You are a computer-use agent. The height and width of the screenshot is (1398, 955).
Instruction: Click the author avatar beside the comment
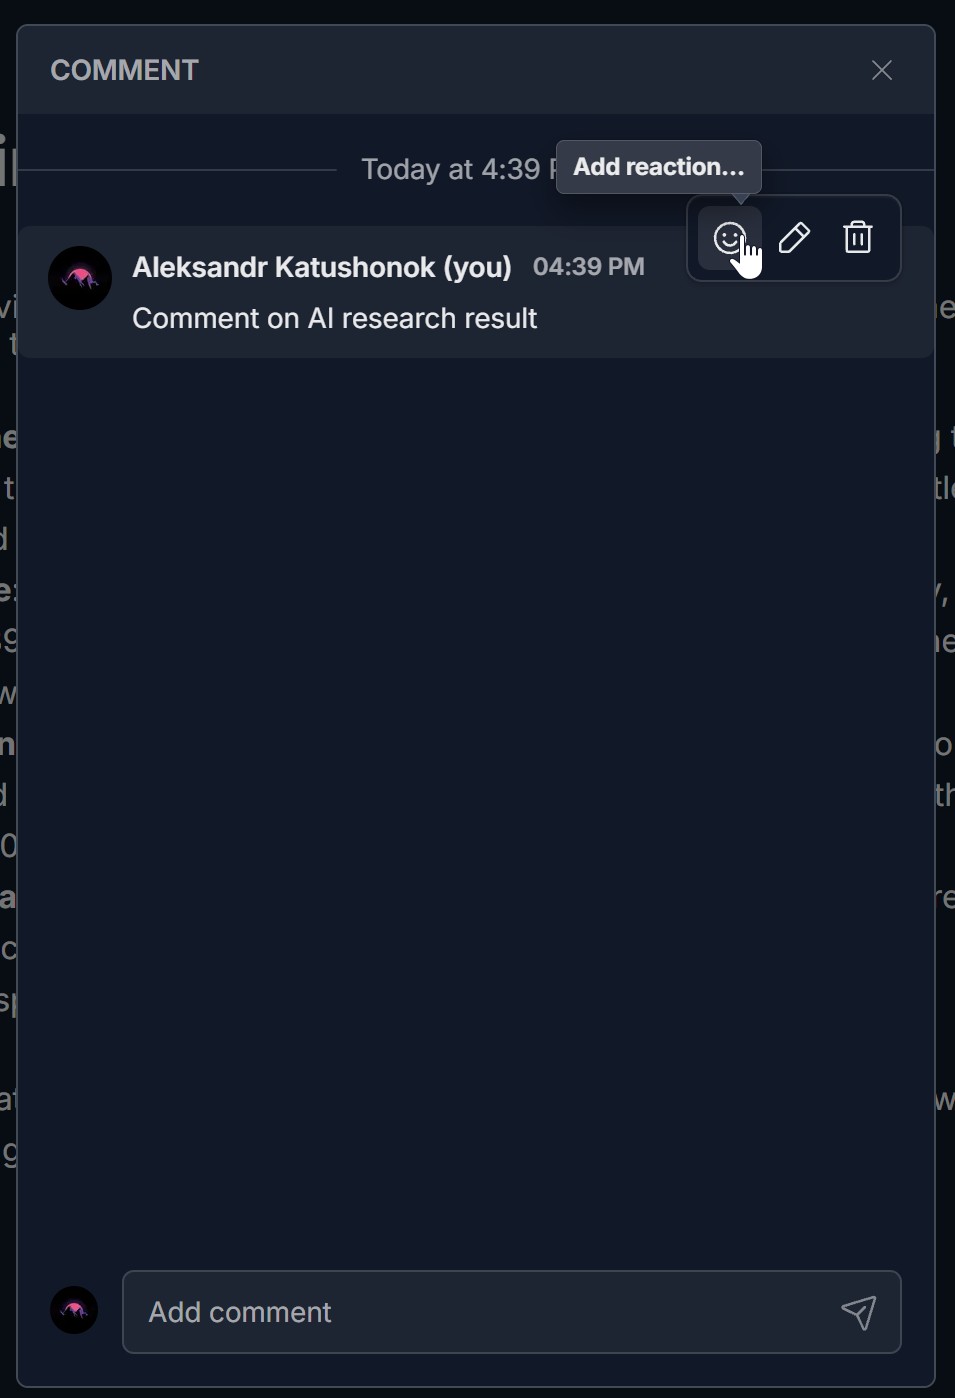[80, 278]
